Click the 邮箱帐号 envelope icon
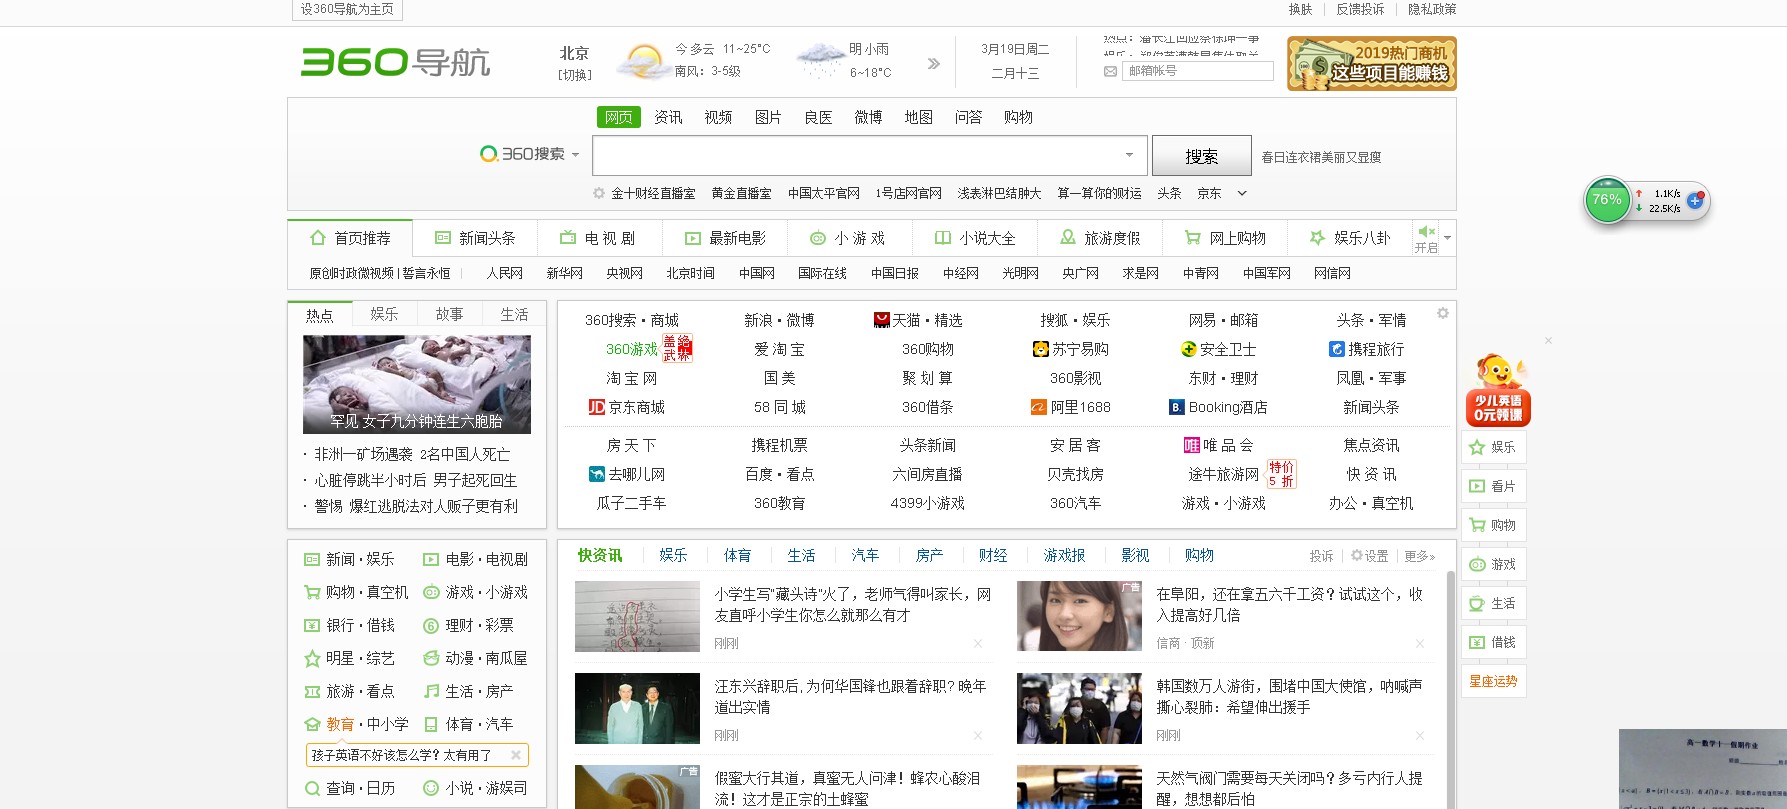 1110,71
